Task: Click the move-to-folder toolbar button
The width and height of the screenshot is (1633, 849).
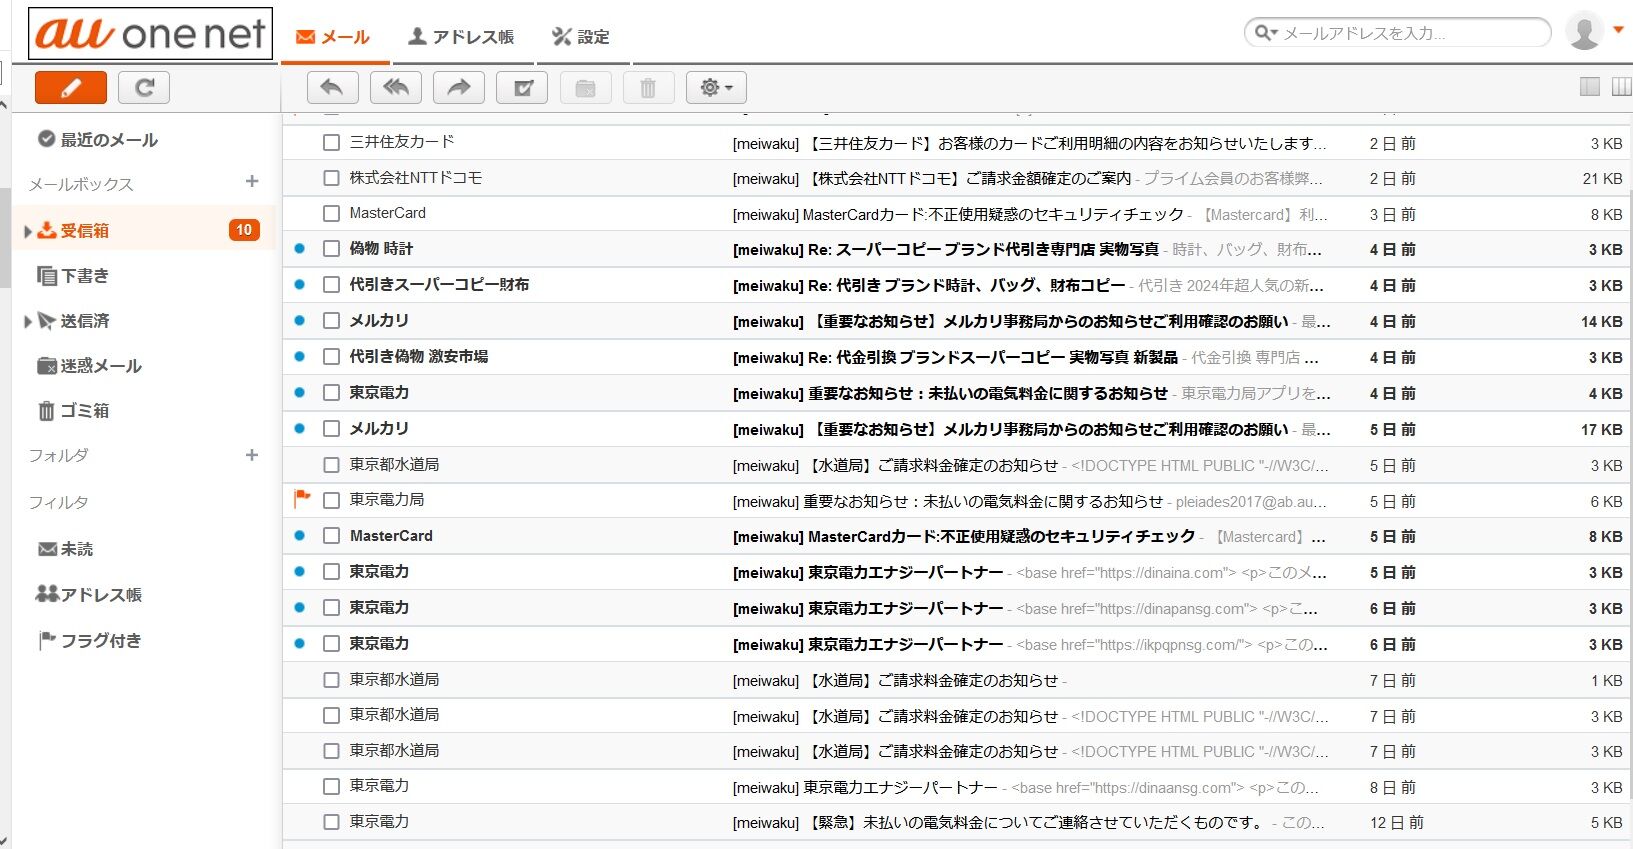Action: point(586,88)
